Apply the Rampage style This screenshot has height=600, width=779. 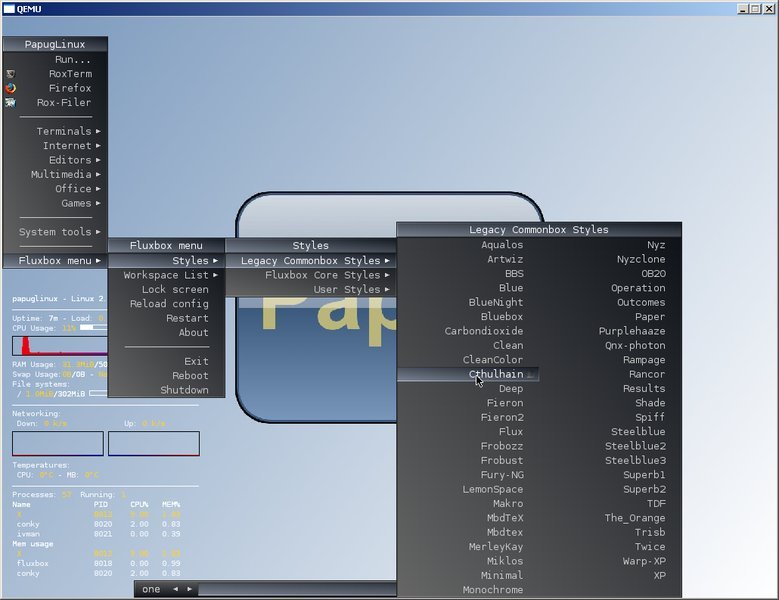coord(610,360)
